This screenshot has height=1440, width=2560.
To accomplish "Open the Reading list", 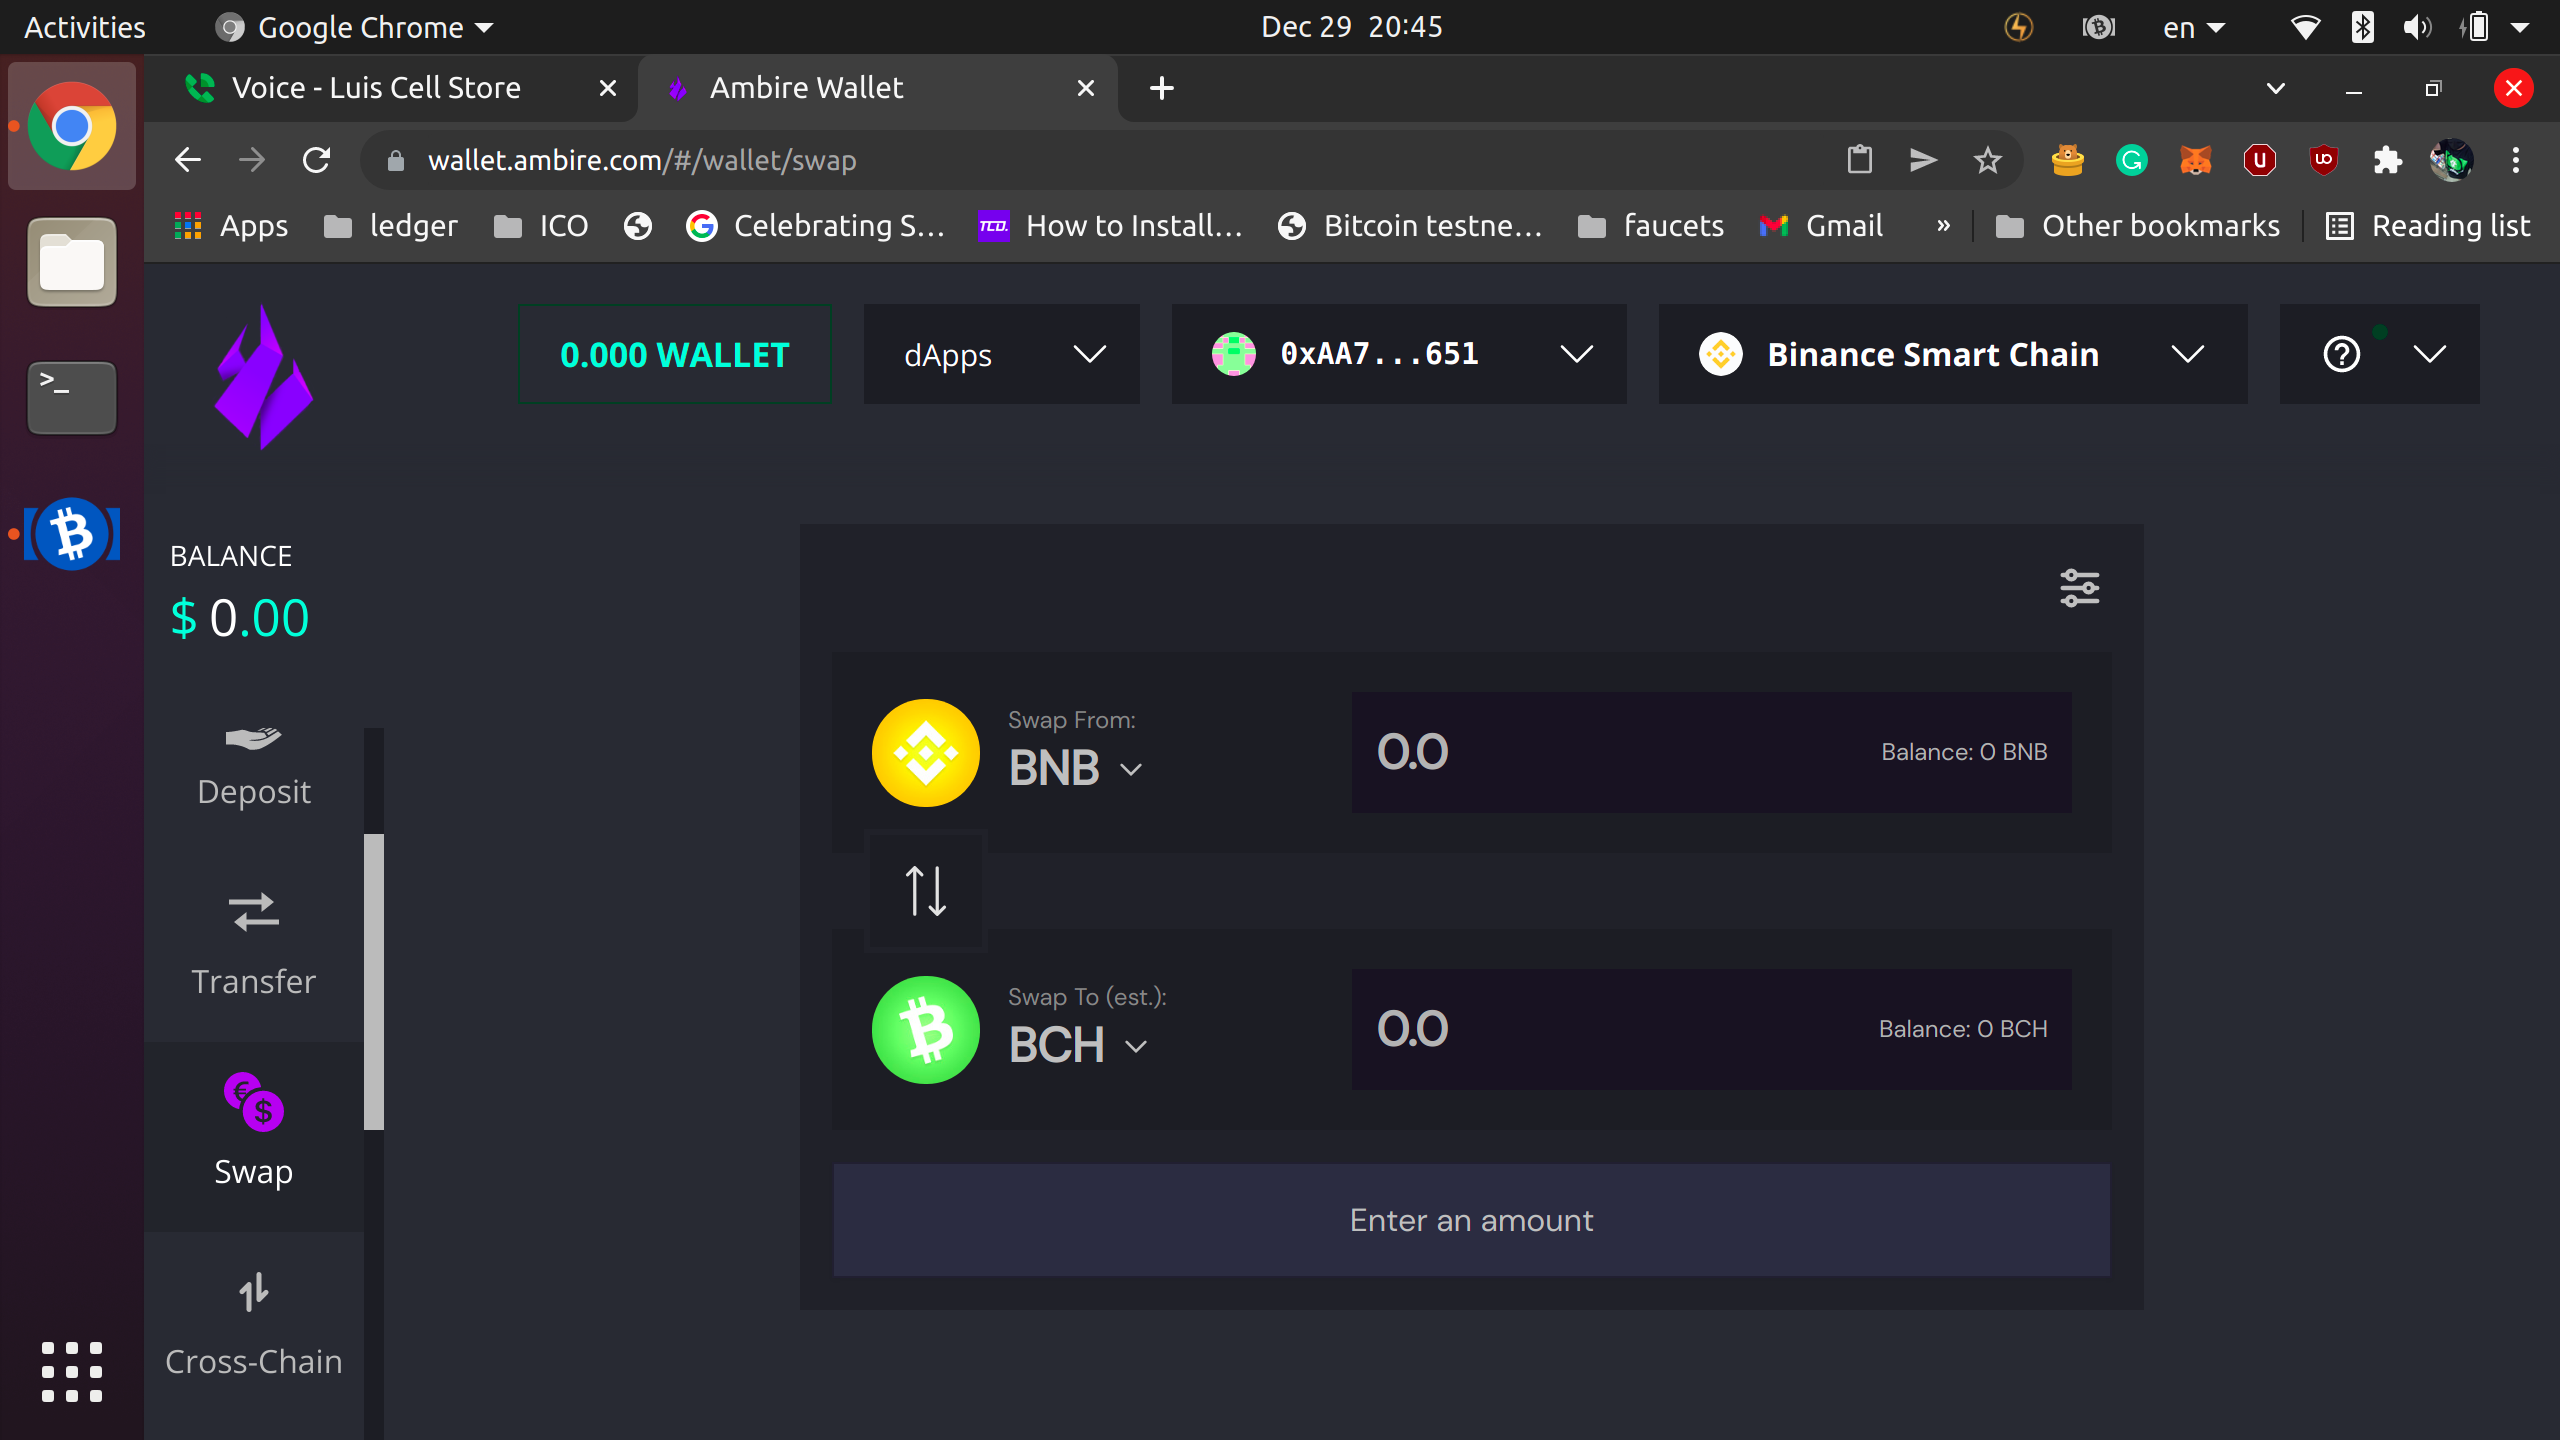I will coord(2428,226).
